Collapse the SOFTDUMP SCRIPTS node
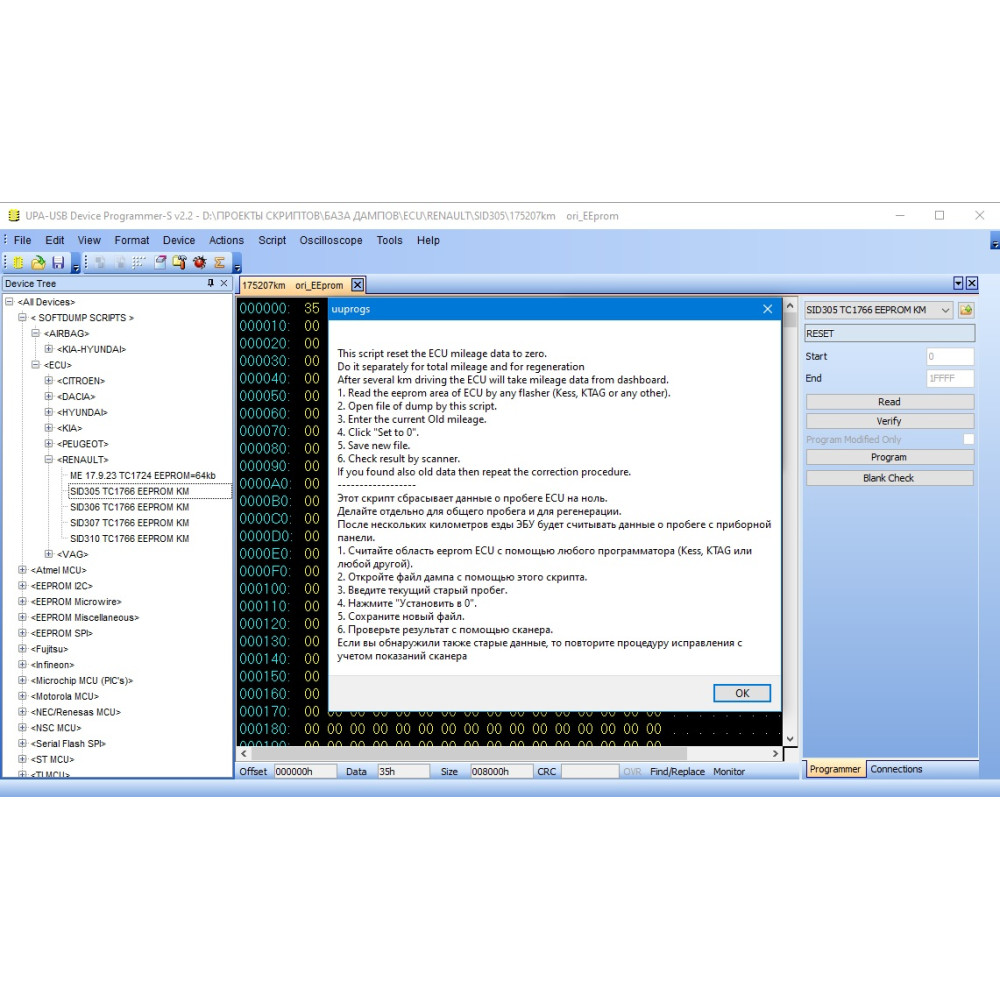 click(x=22, y=317)
